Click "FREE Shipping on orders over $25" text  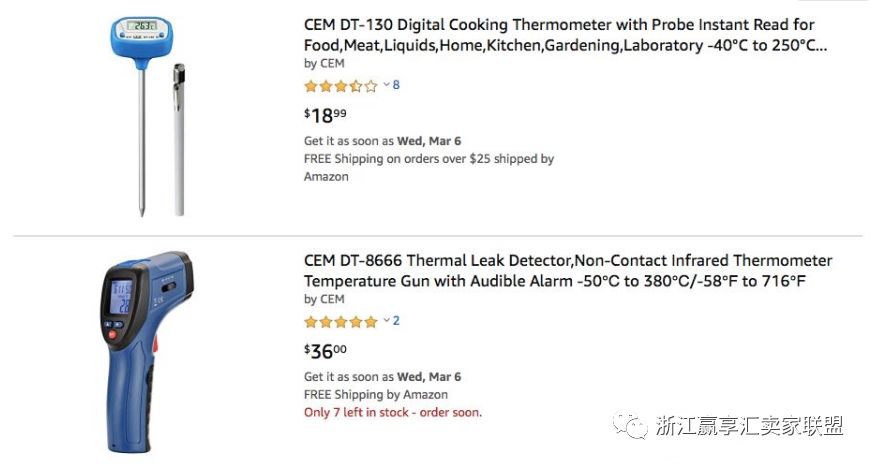428,159
